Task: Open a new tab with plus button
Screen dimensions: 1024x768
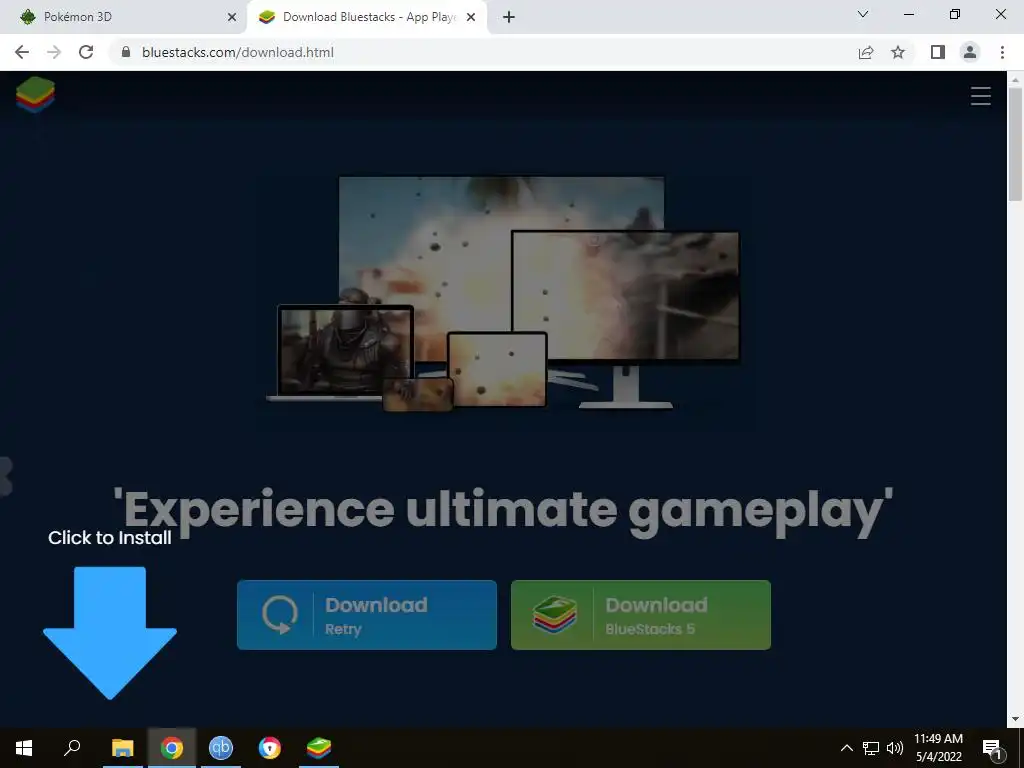Action: point(509,17)
